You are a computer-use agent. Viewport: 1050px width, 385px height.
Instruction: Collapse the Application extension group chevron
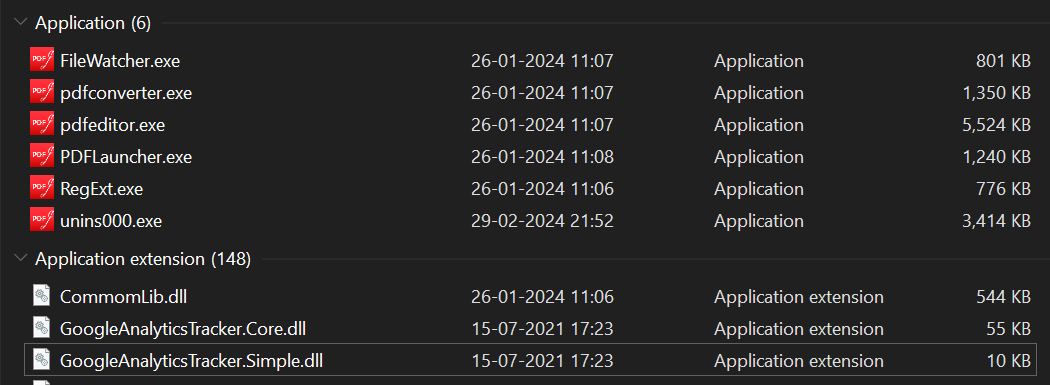point(20,258)
